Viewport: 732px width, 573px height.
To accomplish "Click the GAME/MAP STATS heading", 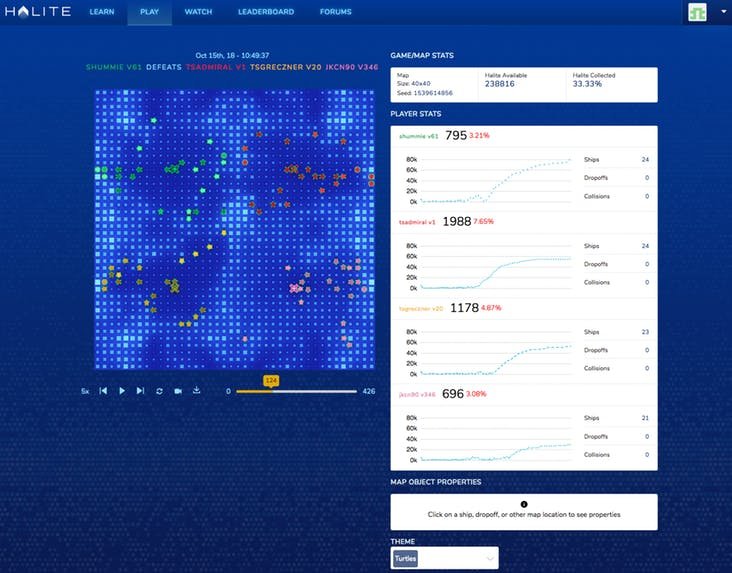I will pos(422,55).
